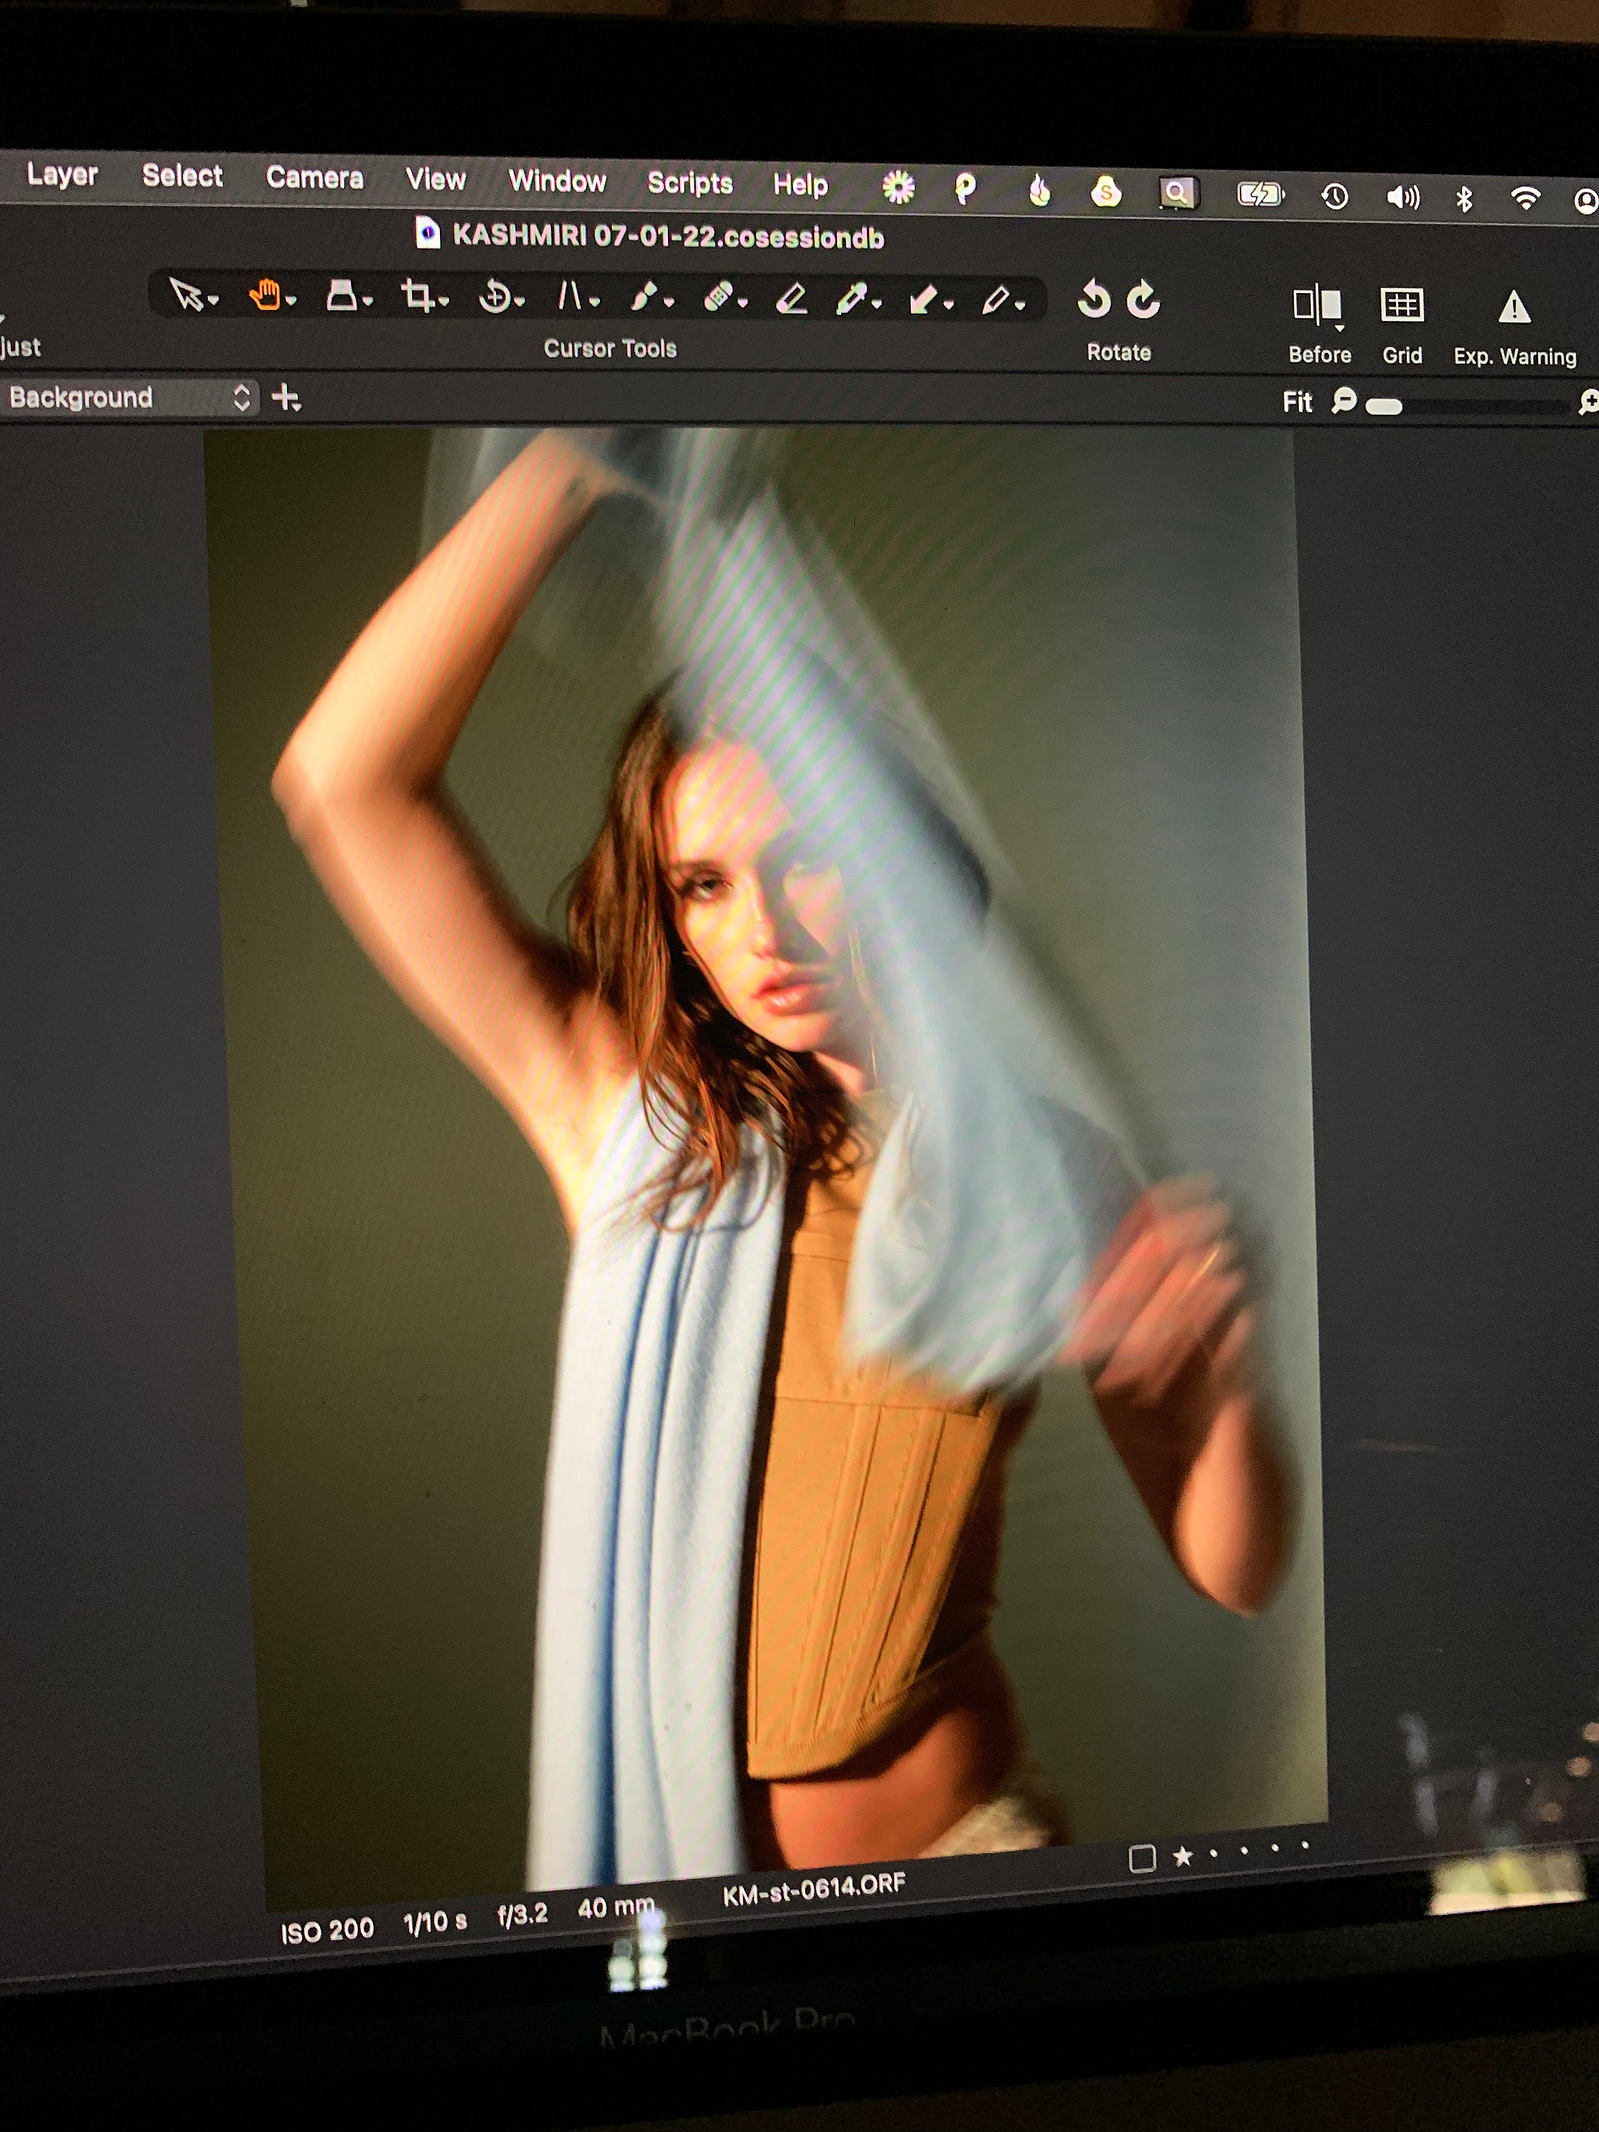The height and width of the screenshot is (2132, 1599).
Task: Expand Select pointer tool options arrow
Action: coord(213,300)
